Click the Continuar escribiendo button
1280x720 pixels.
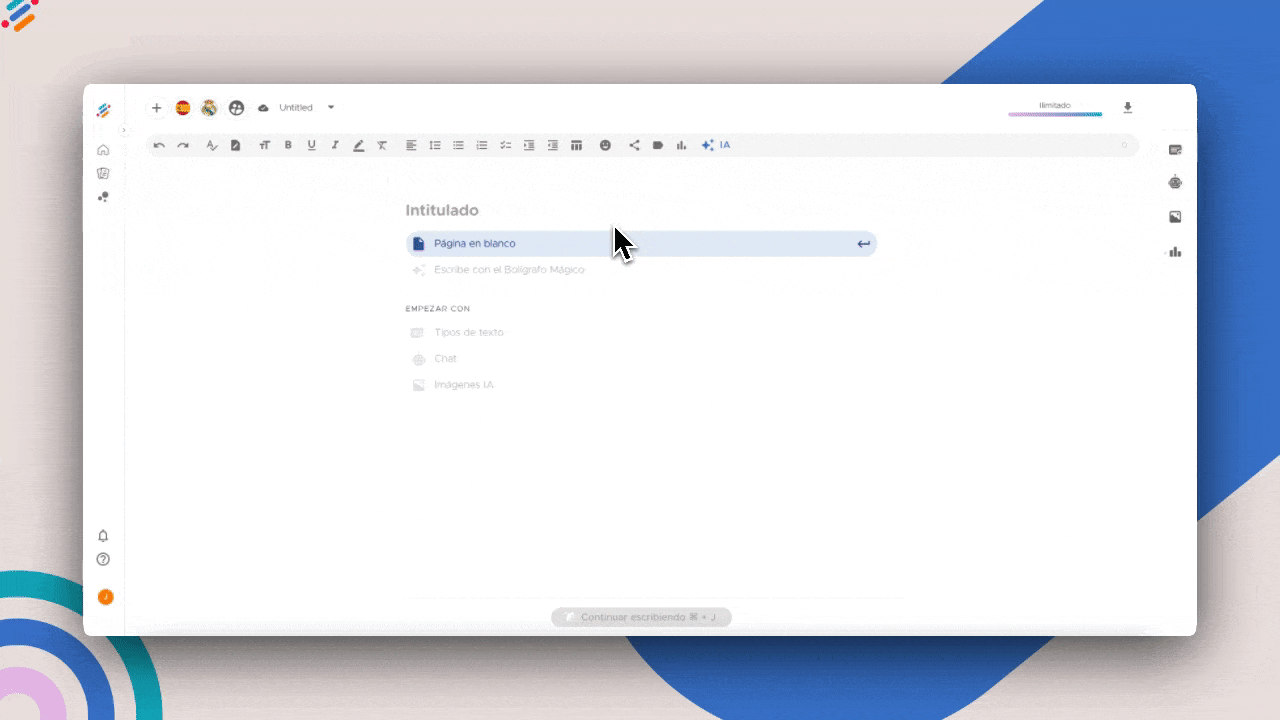click(641, 617)
